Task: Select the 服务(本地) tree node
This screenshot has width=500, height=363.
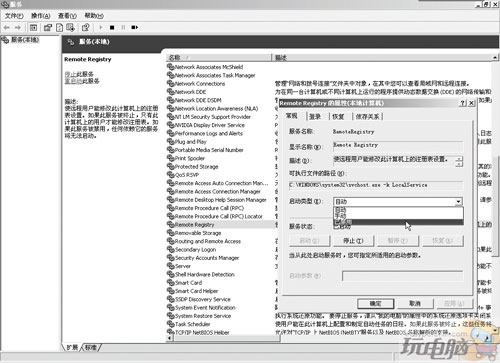Action: pos(20,40)
